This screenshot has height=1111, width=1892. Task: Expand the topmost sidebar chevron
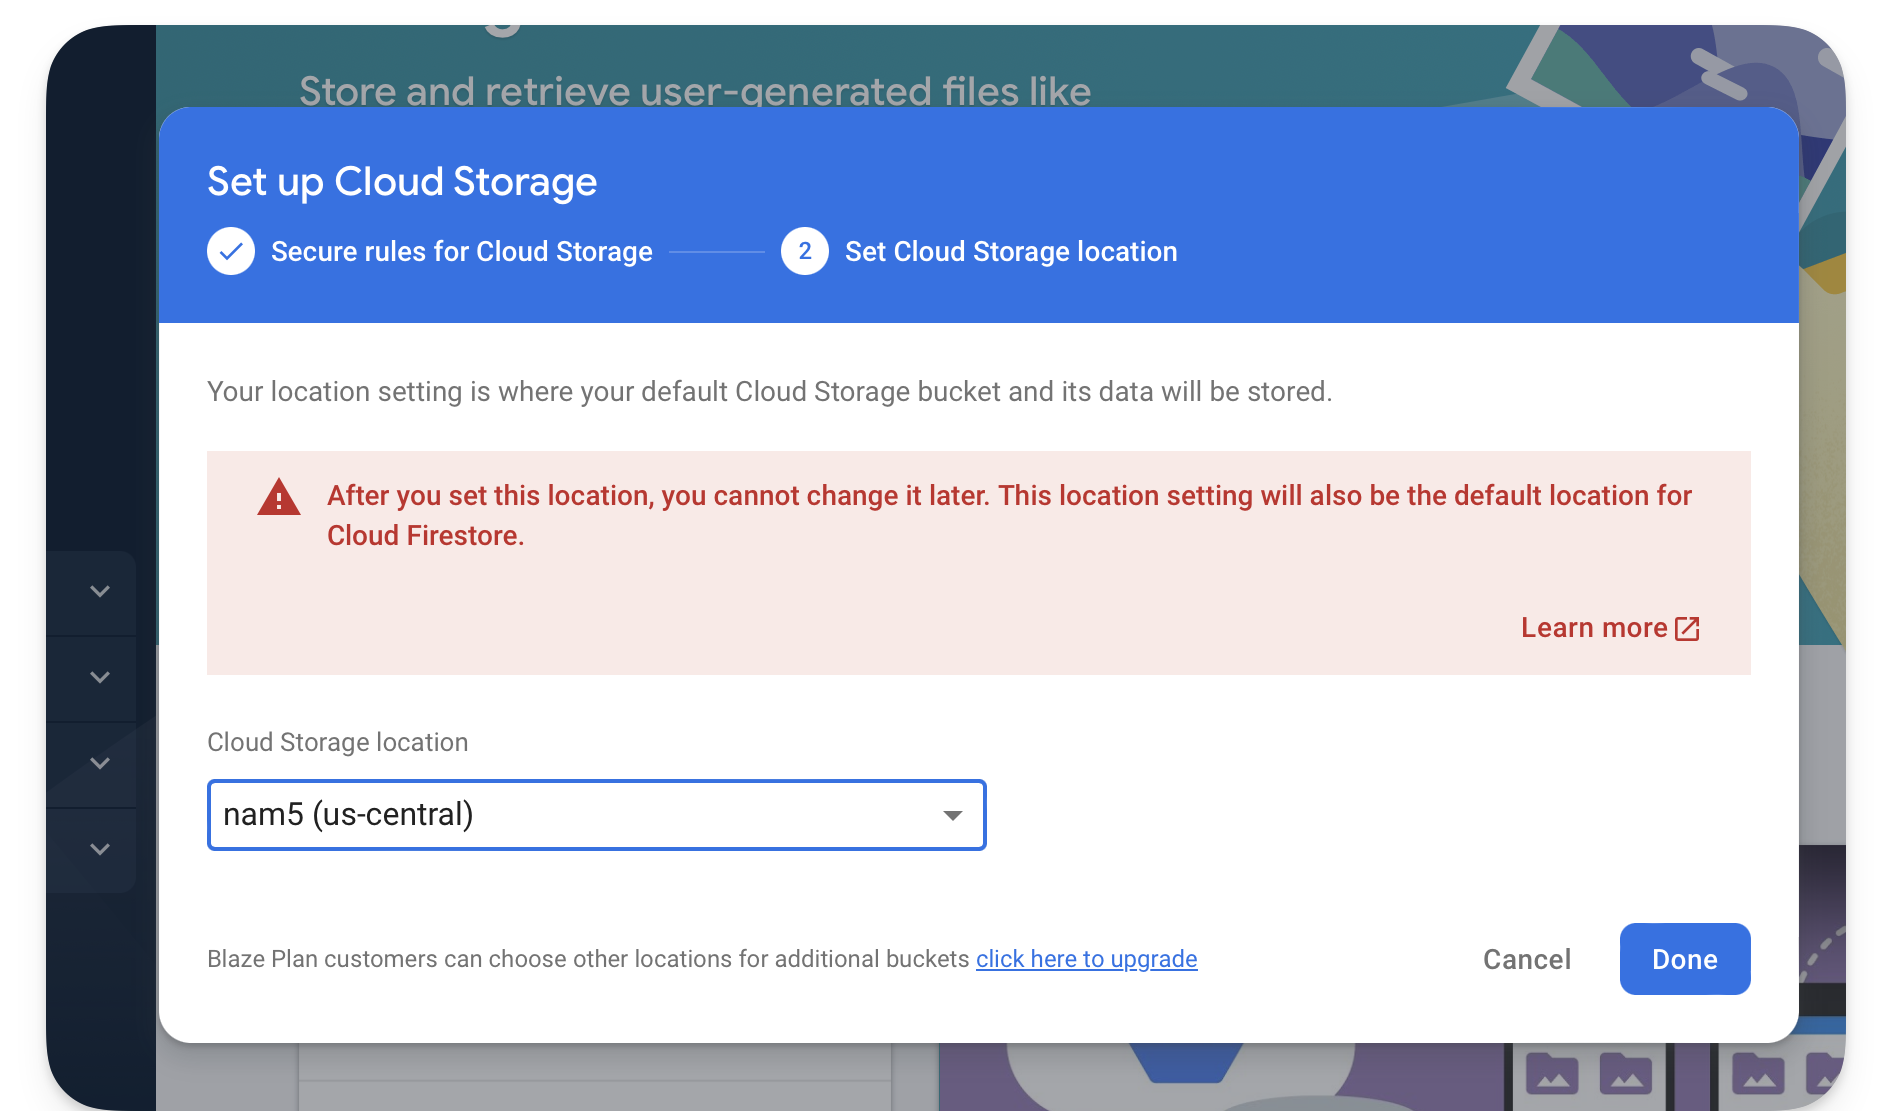click(99, 591)
